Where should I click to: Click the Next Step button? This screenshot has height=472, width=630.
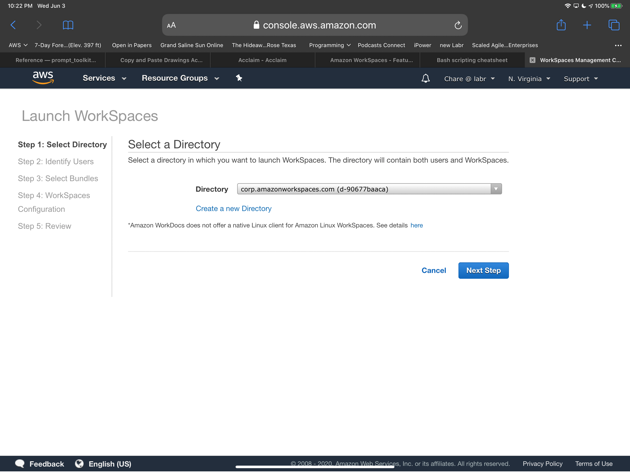click(483, 270)
